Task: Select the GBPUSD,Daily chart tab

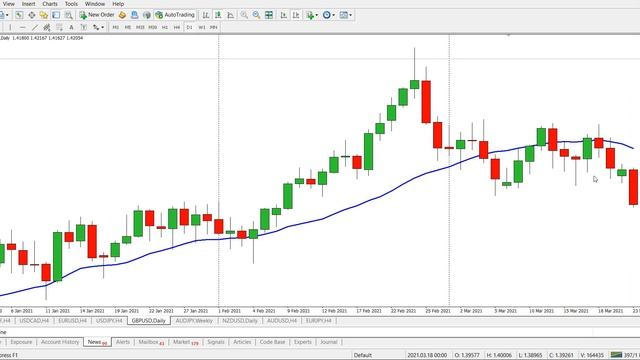Action: coord(149,321)
